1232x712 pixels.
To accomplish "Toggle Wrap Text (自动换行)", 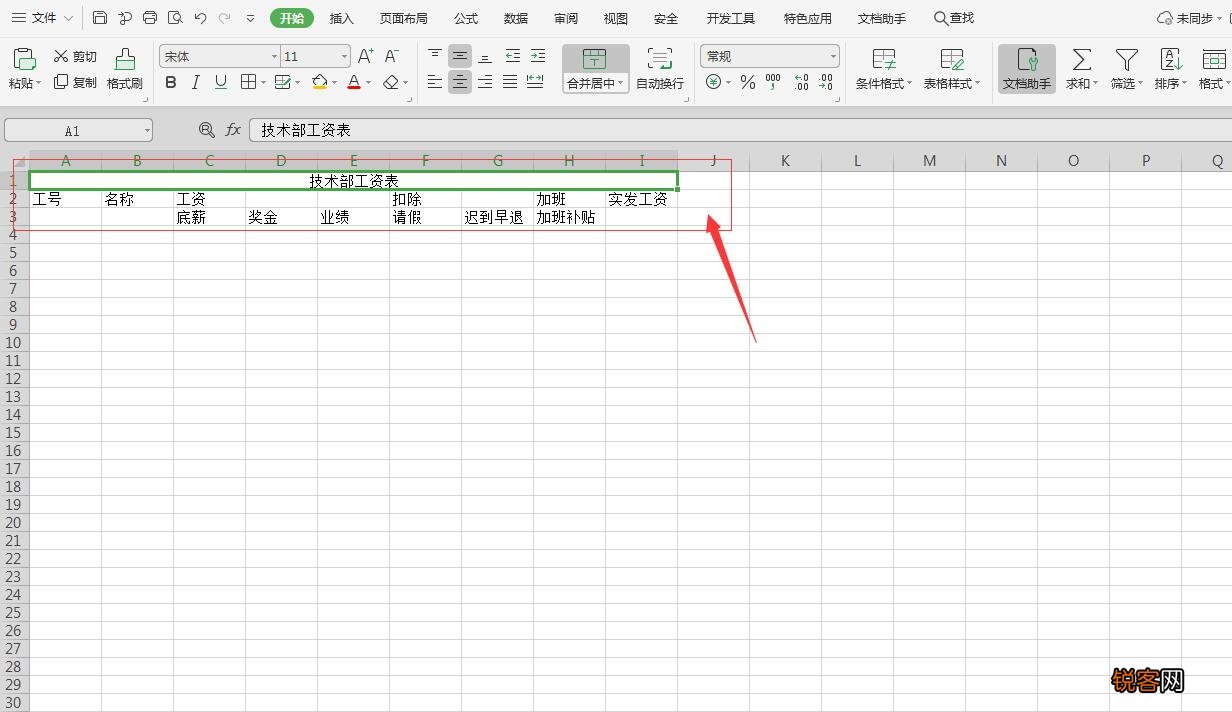I will [660, 69].
